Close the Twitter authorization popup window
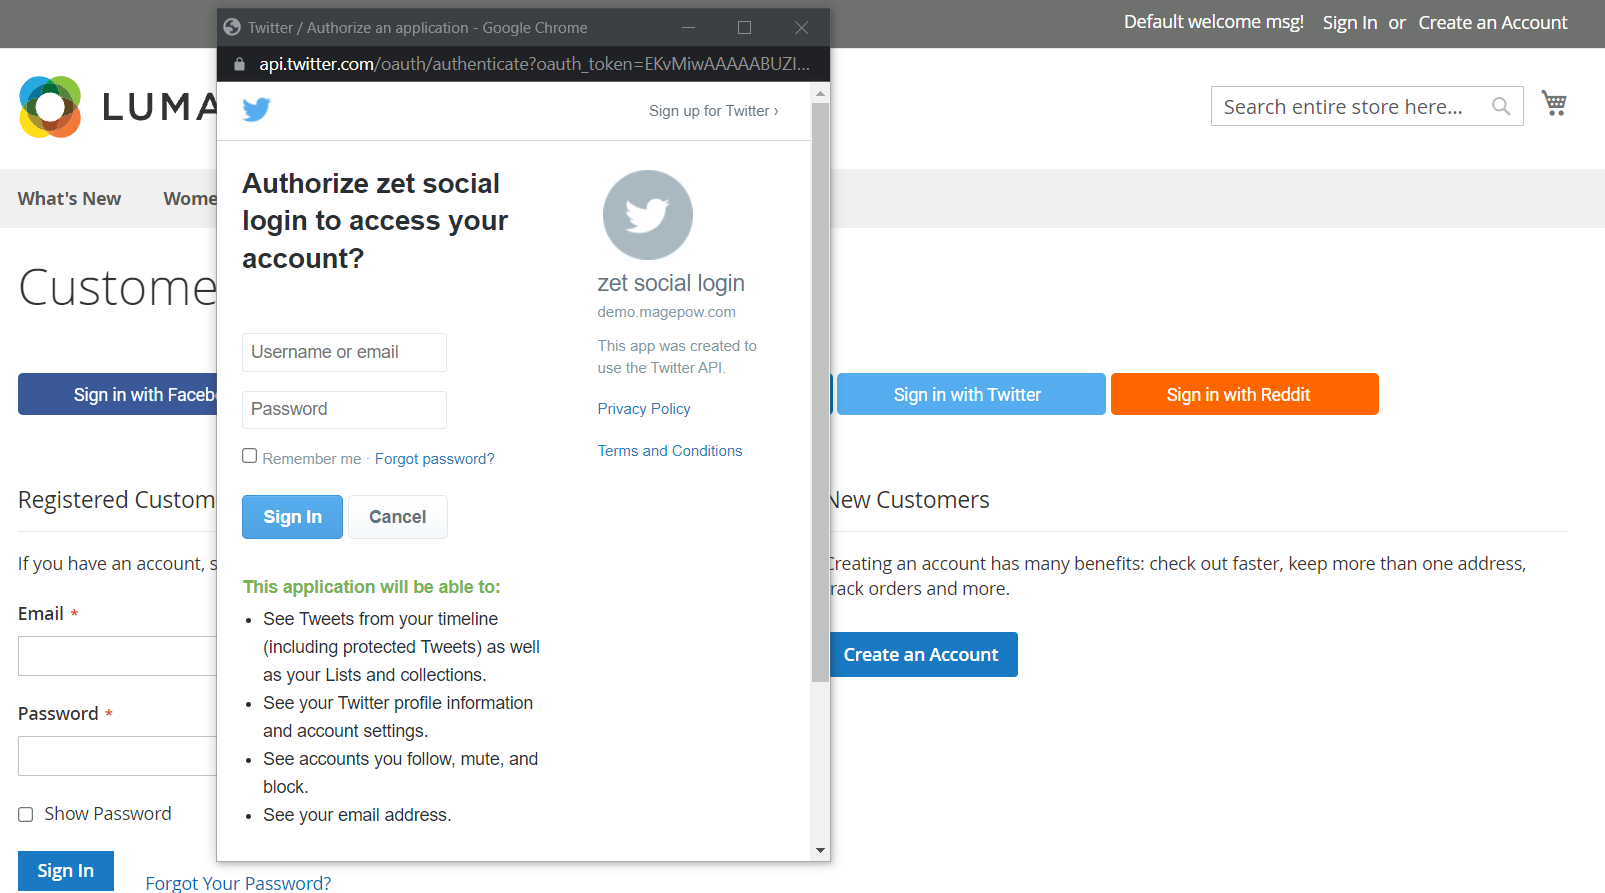This screenshot has width=1605, height=893. tap(801, 27)
